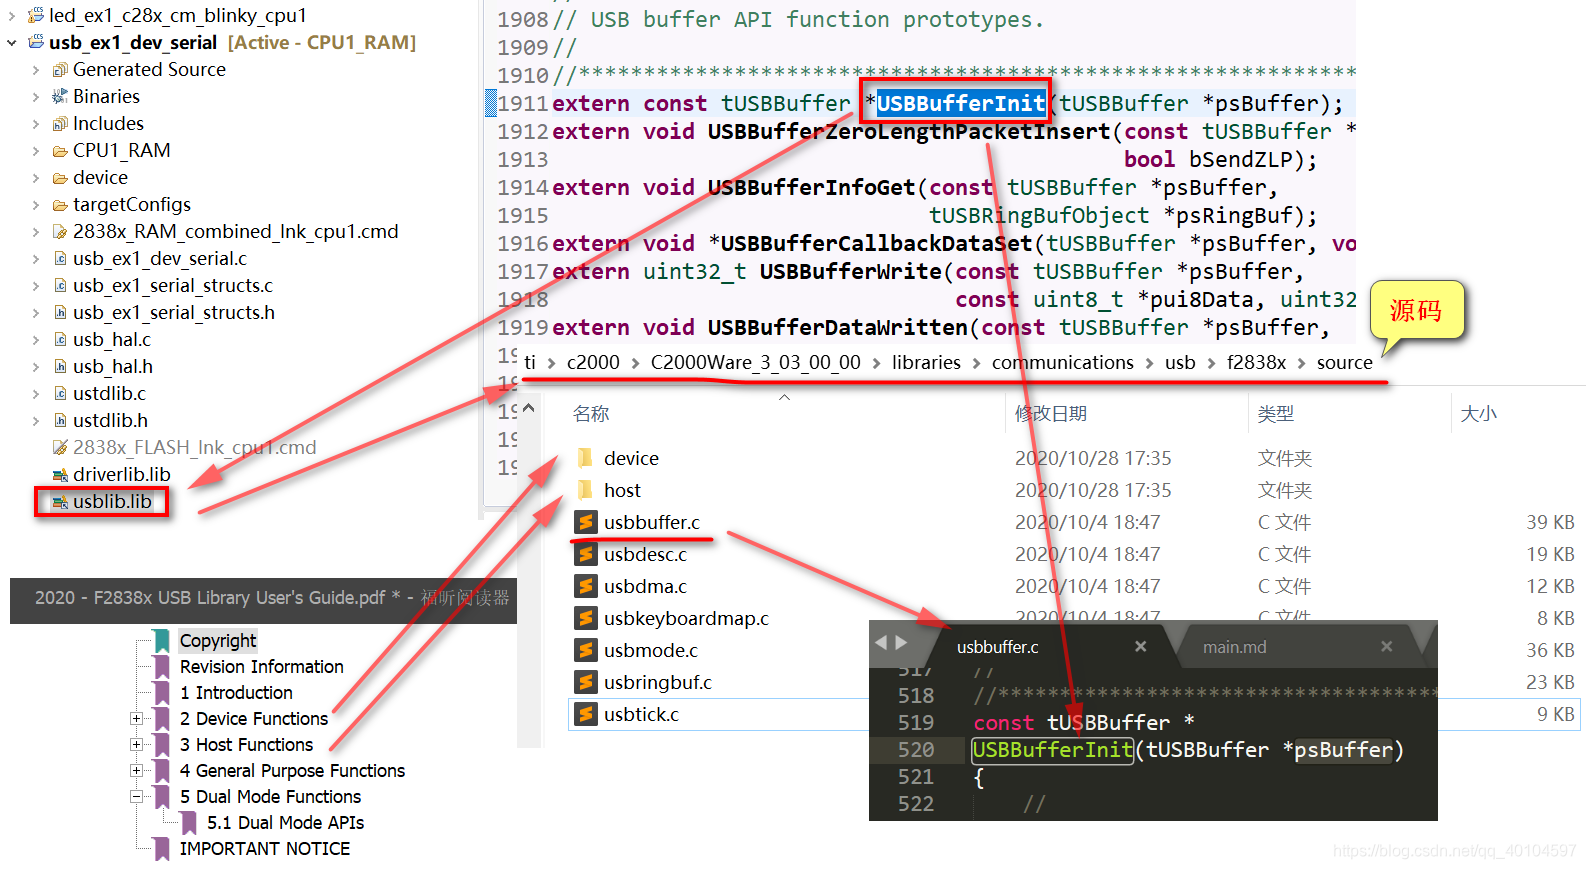This screenshot has height=869, width=1586.
Task: Click the IMPORTANT NOTICE bookmark icon
Action: tap(161, 848)
